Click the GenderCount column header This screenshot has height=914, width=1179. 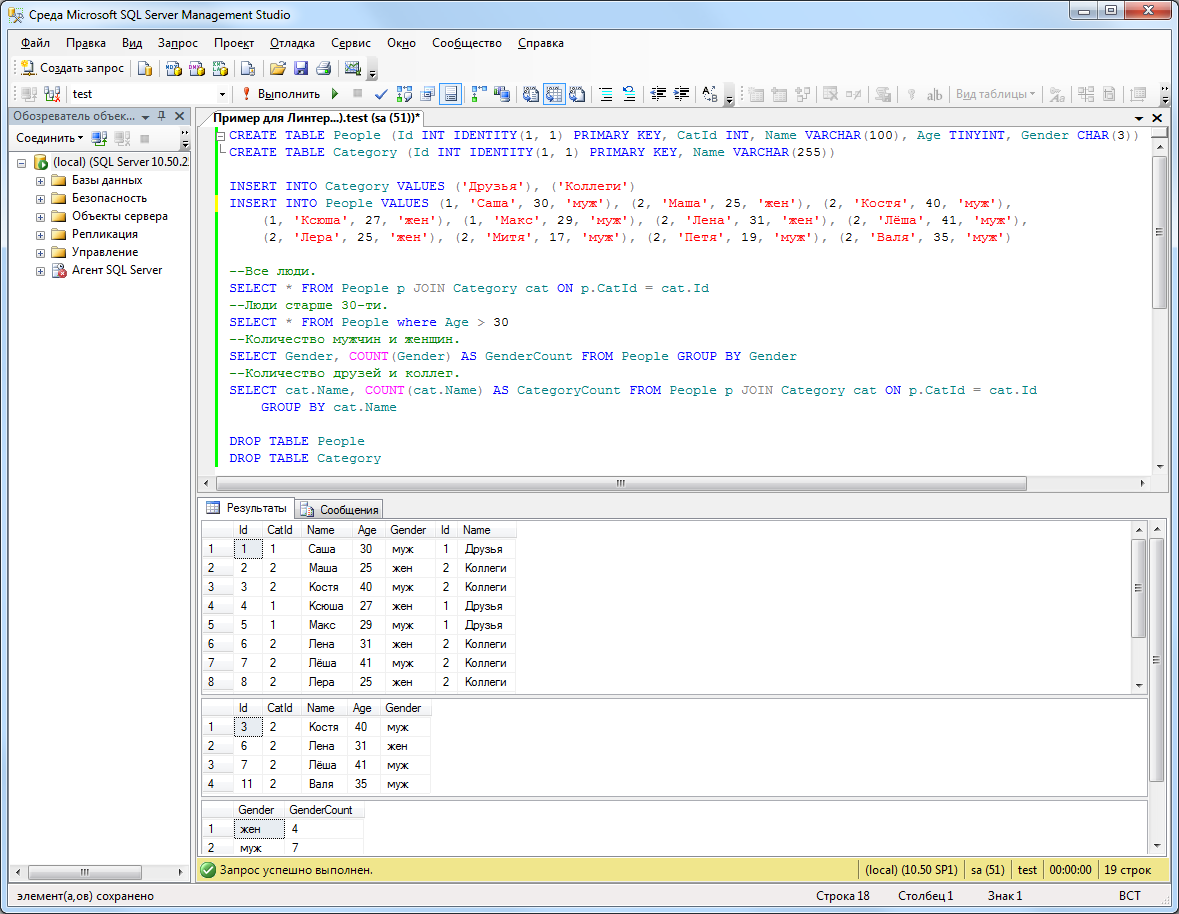coord(323,810)
